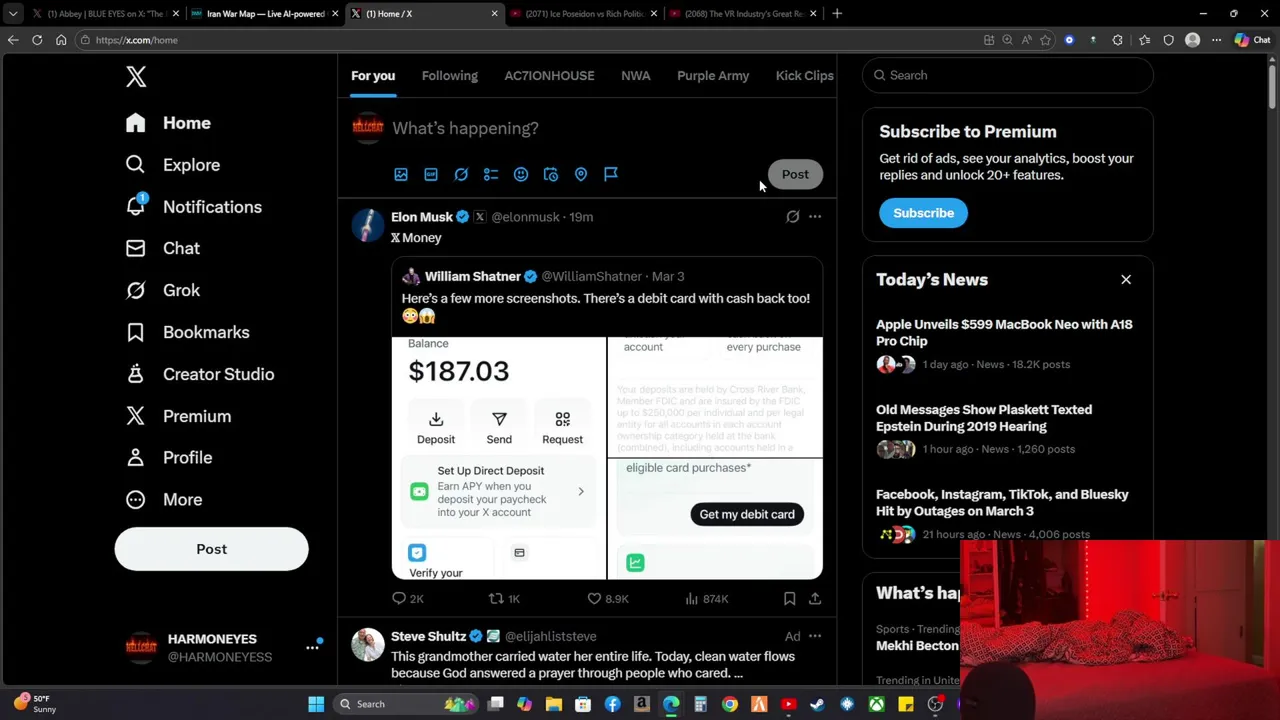Click the sidebar Post button
The image size is (1280, 720).
tap(211, 549)
